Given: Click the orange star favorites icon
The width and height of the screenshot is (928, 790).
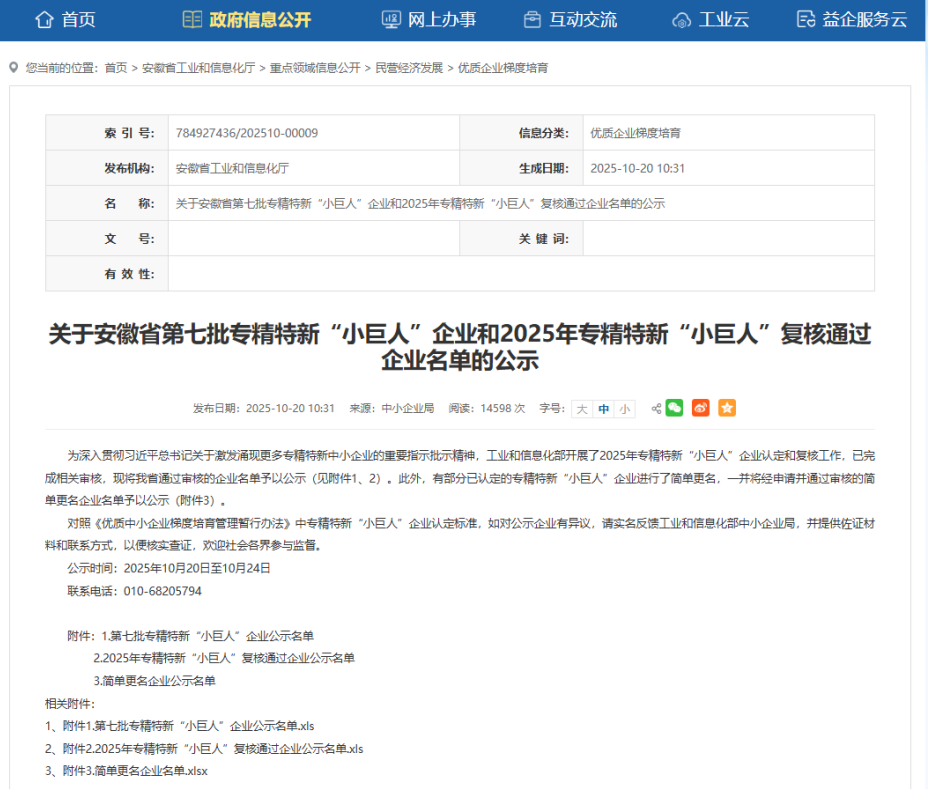Looking at the screenshot, I should click(x=727, y=408).
